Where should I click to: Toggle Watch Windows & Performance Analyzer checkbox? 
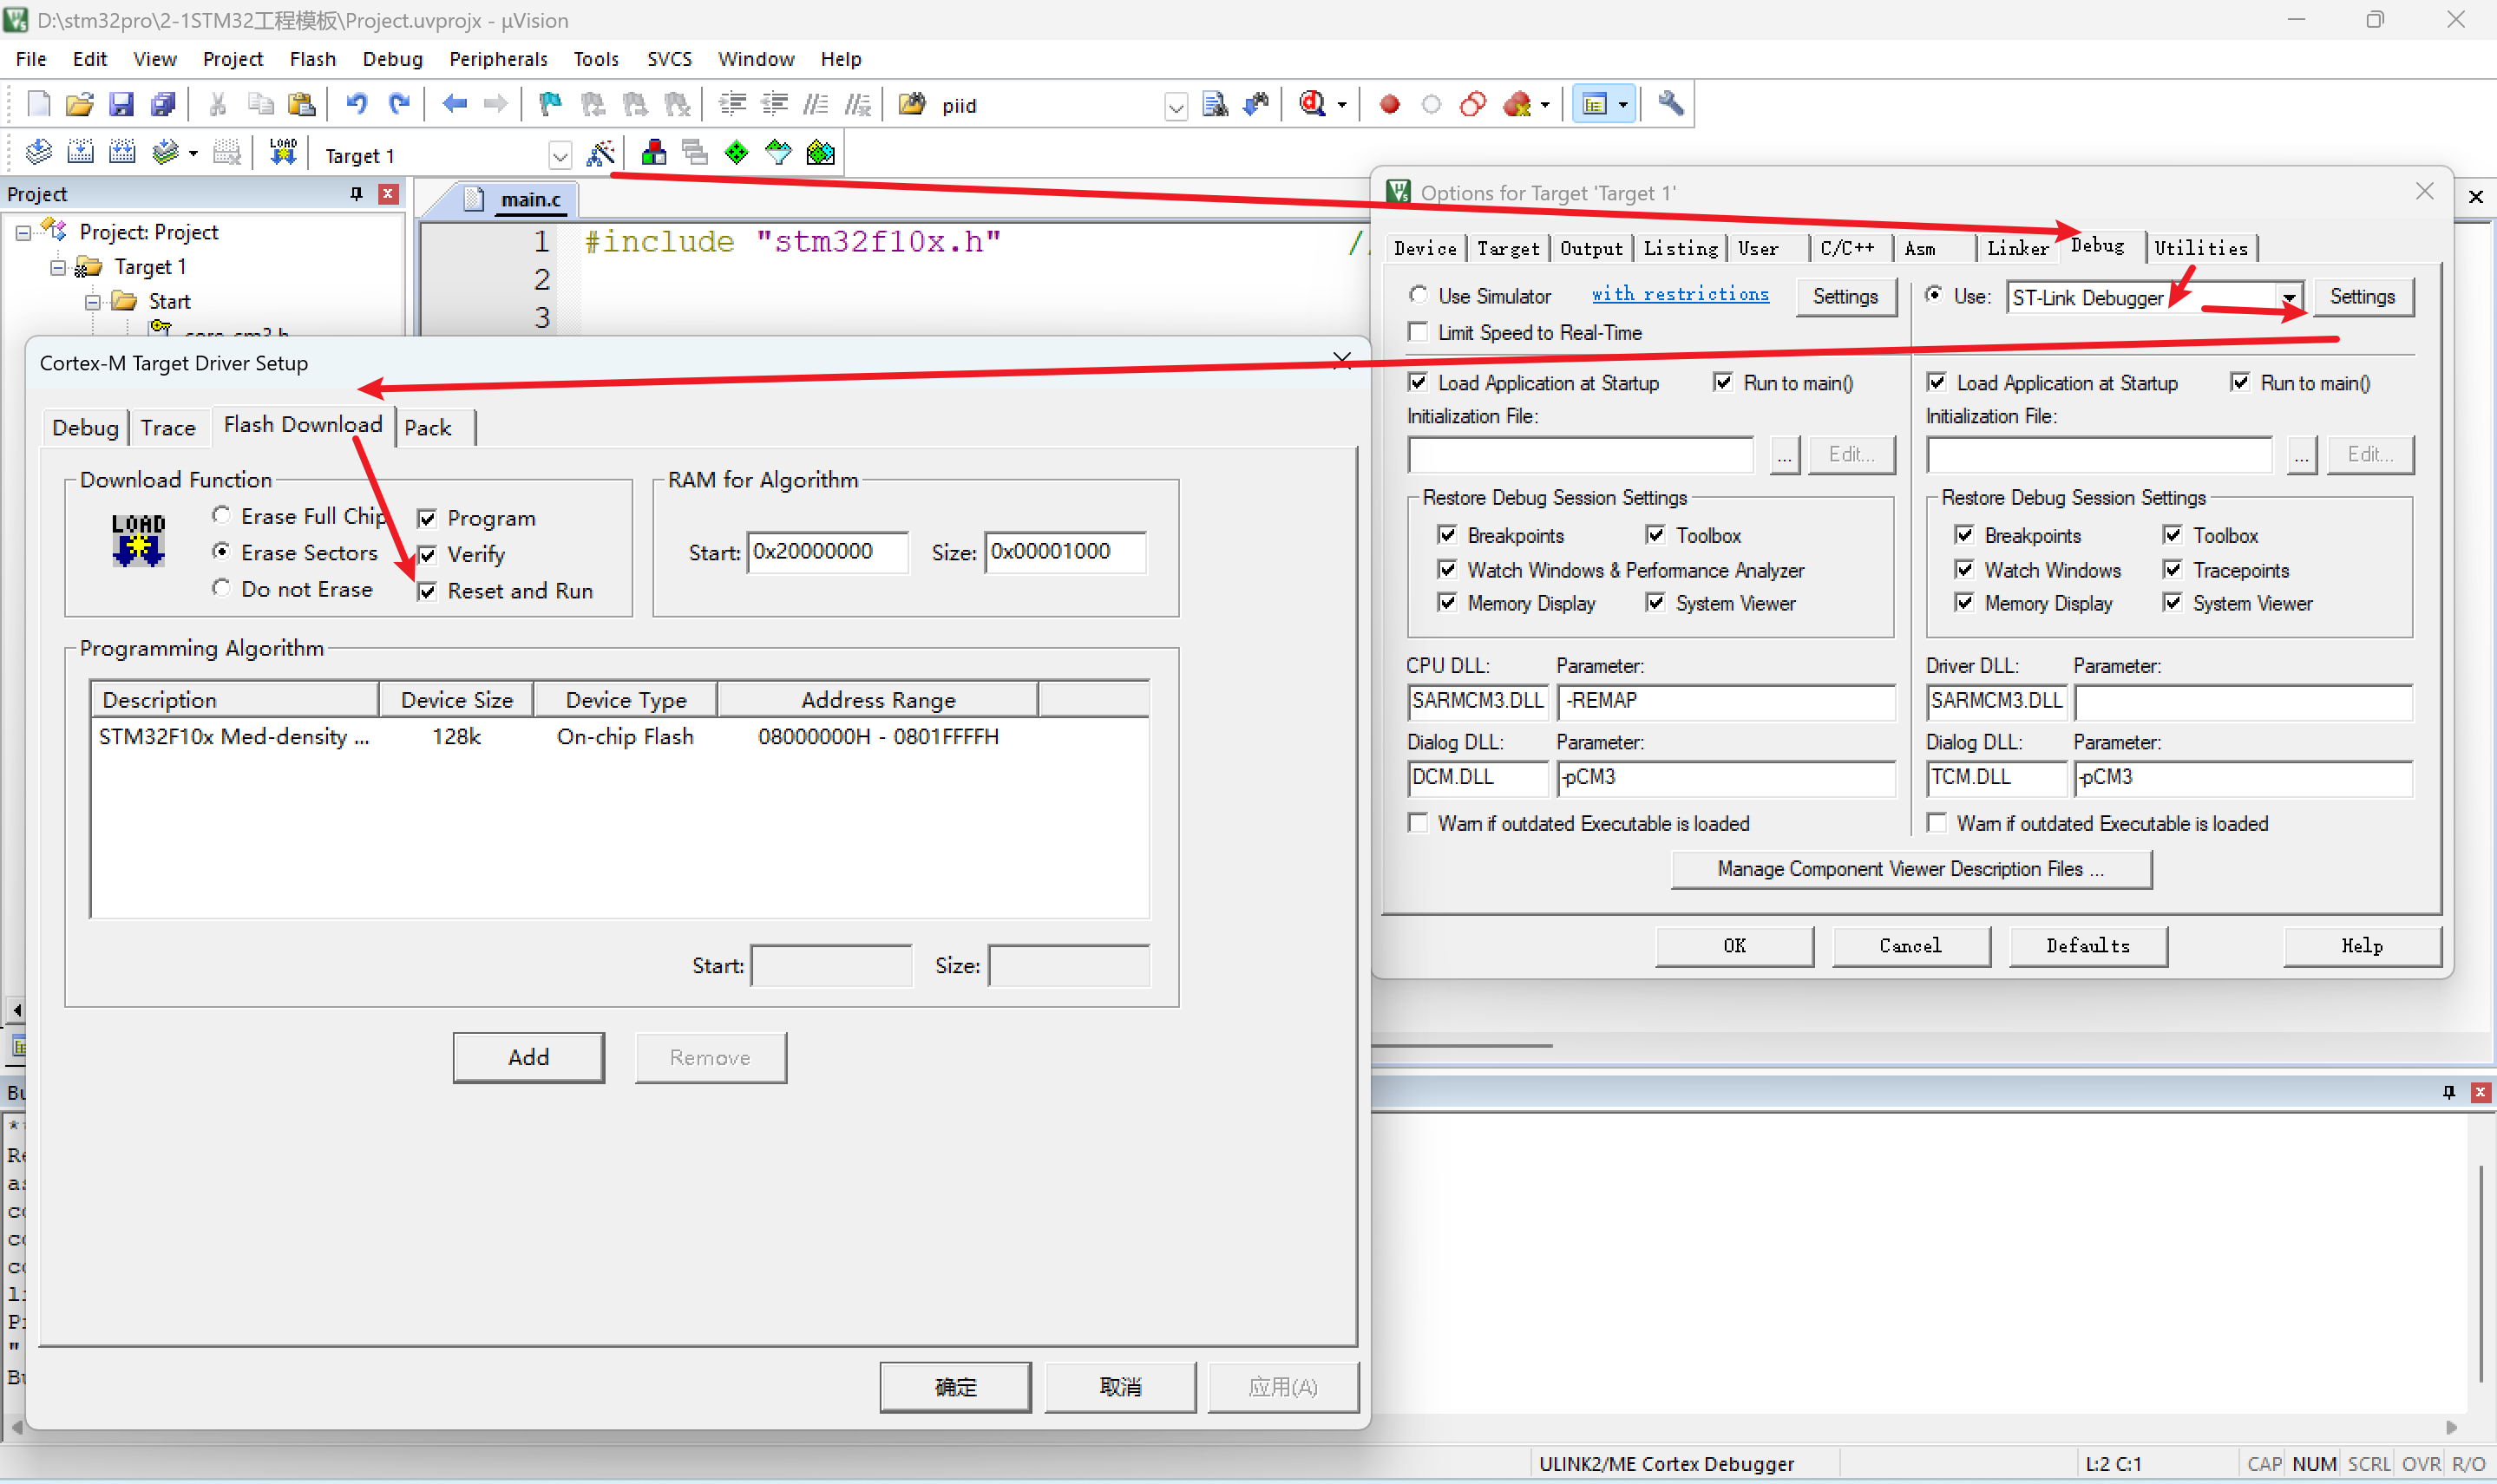click(x=1447, y=569)
